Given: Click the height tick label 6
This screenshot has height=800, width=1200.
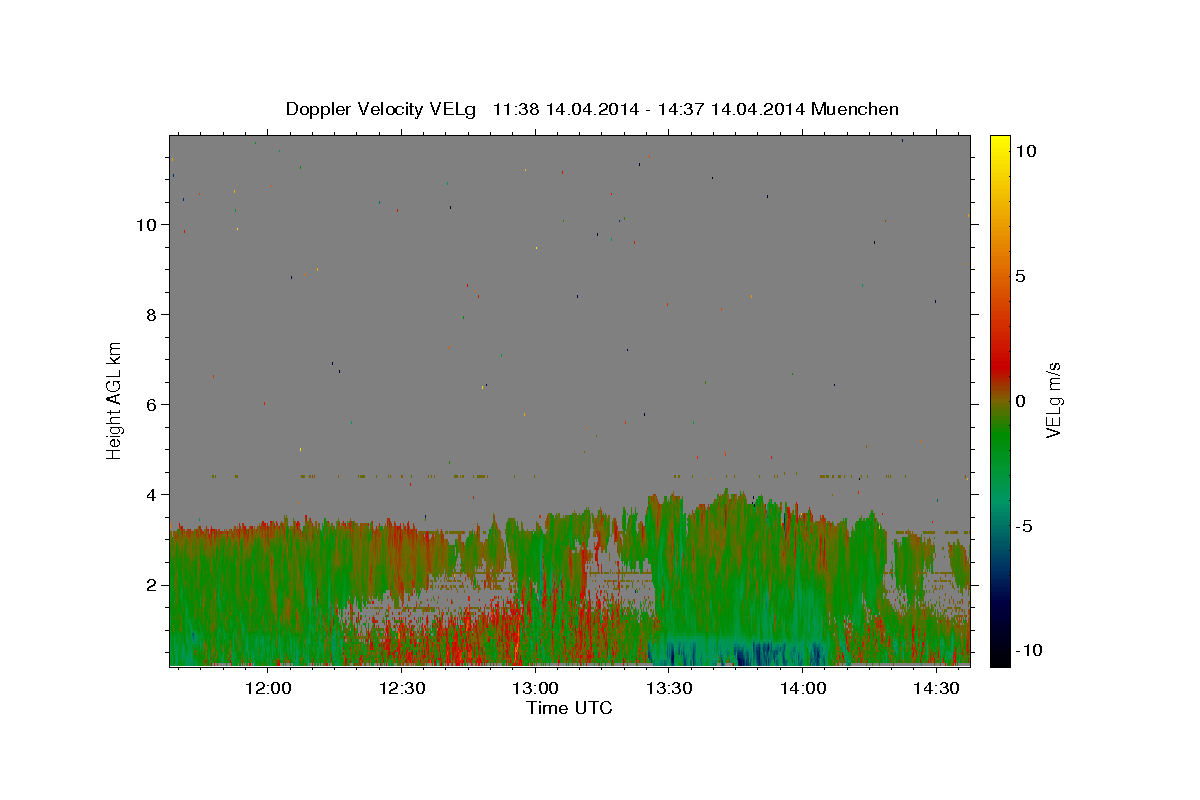Looking at the screenshot, I should [152, 404].
